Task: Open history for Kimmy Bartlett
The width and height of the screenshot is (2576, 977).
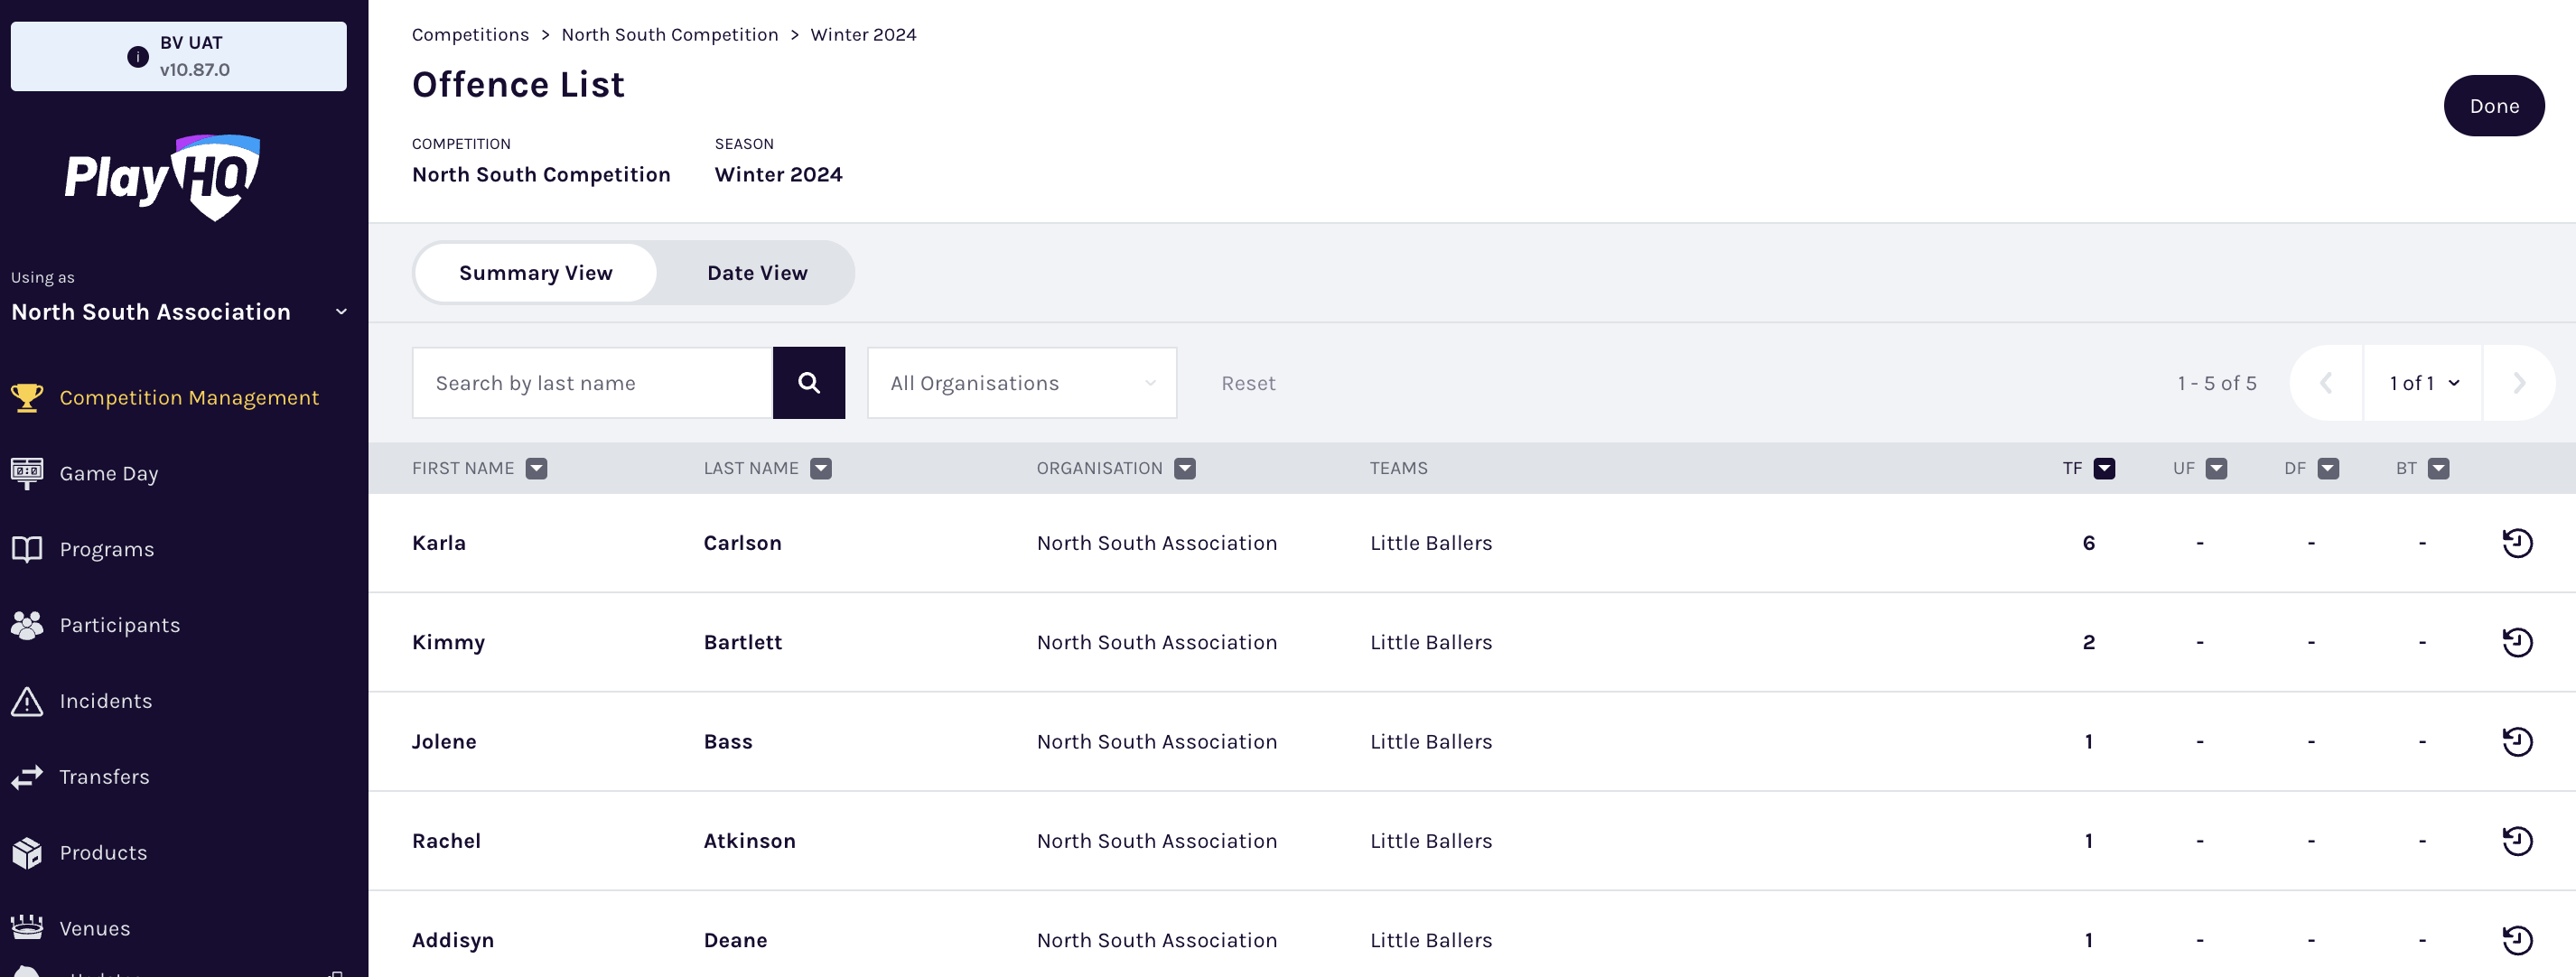Action: (2516, 642)
